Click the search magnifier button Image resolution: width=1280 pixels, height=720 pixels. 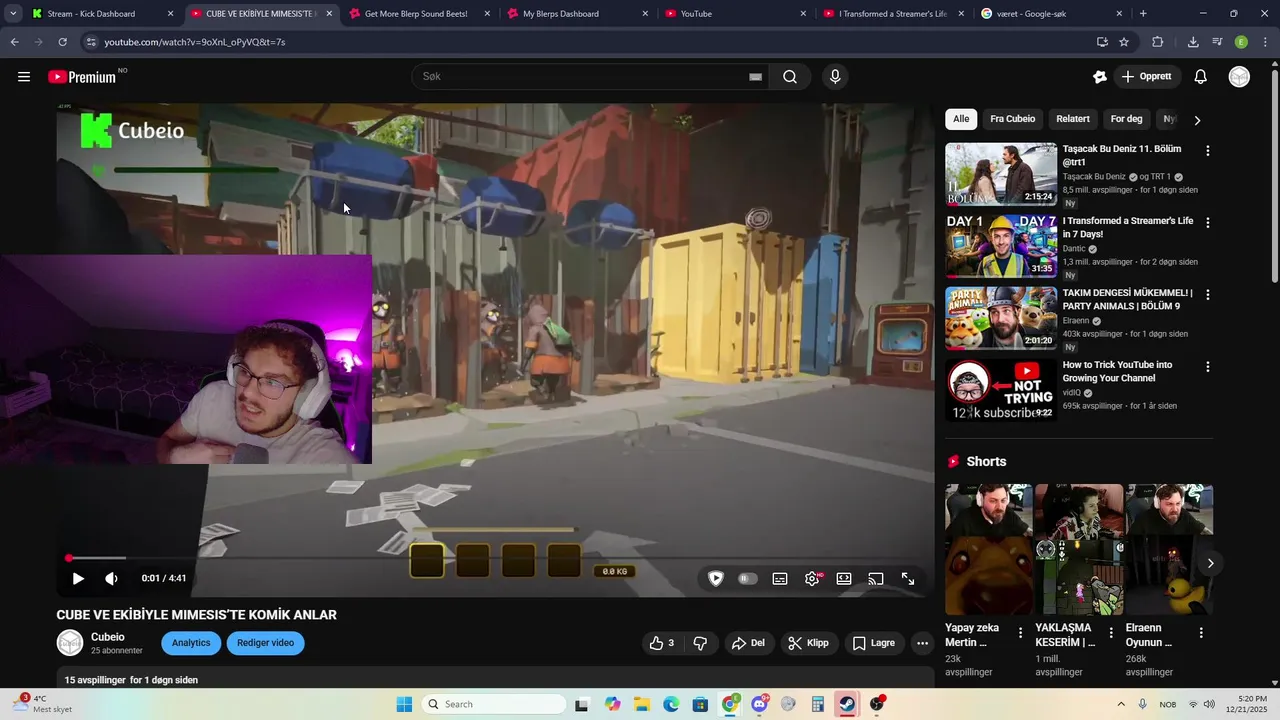pyautogui.click(x=790, y=77)
